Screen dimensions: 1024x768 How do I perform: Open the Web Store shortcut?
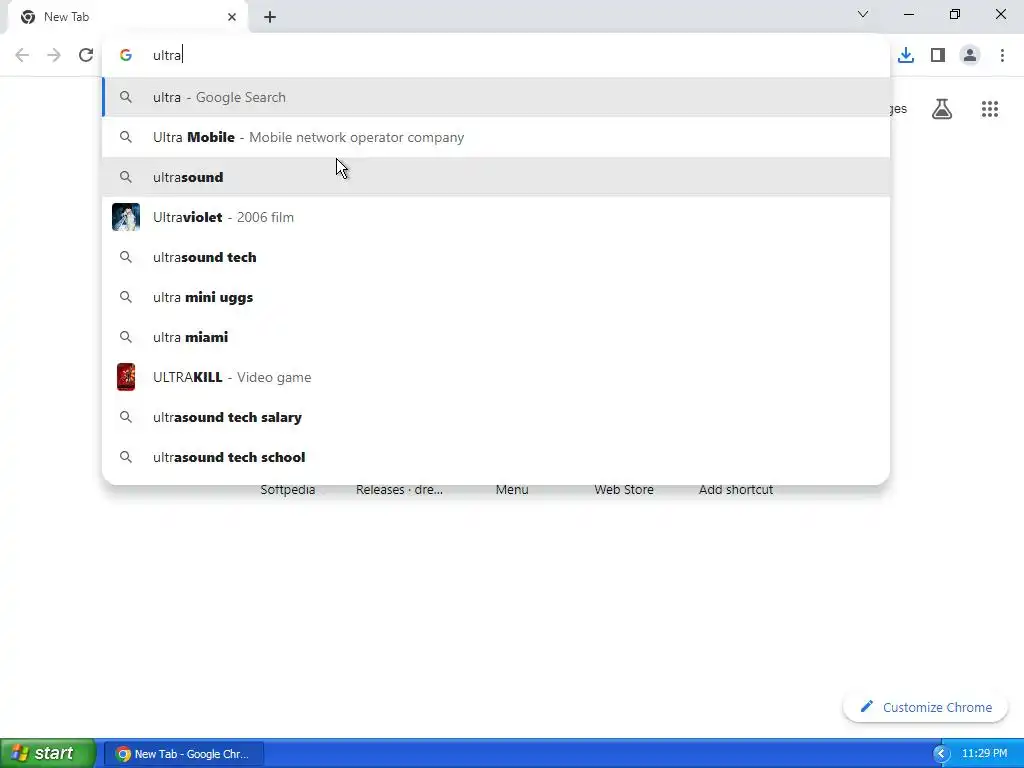(x=624, y=490)
